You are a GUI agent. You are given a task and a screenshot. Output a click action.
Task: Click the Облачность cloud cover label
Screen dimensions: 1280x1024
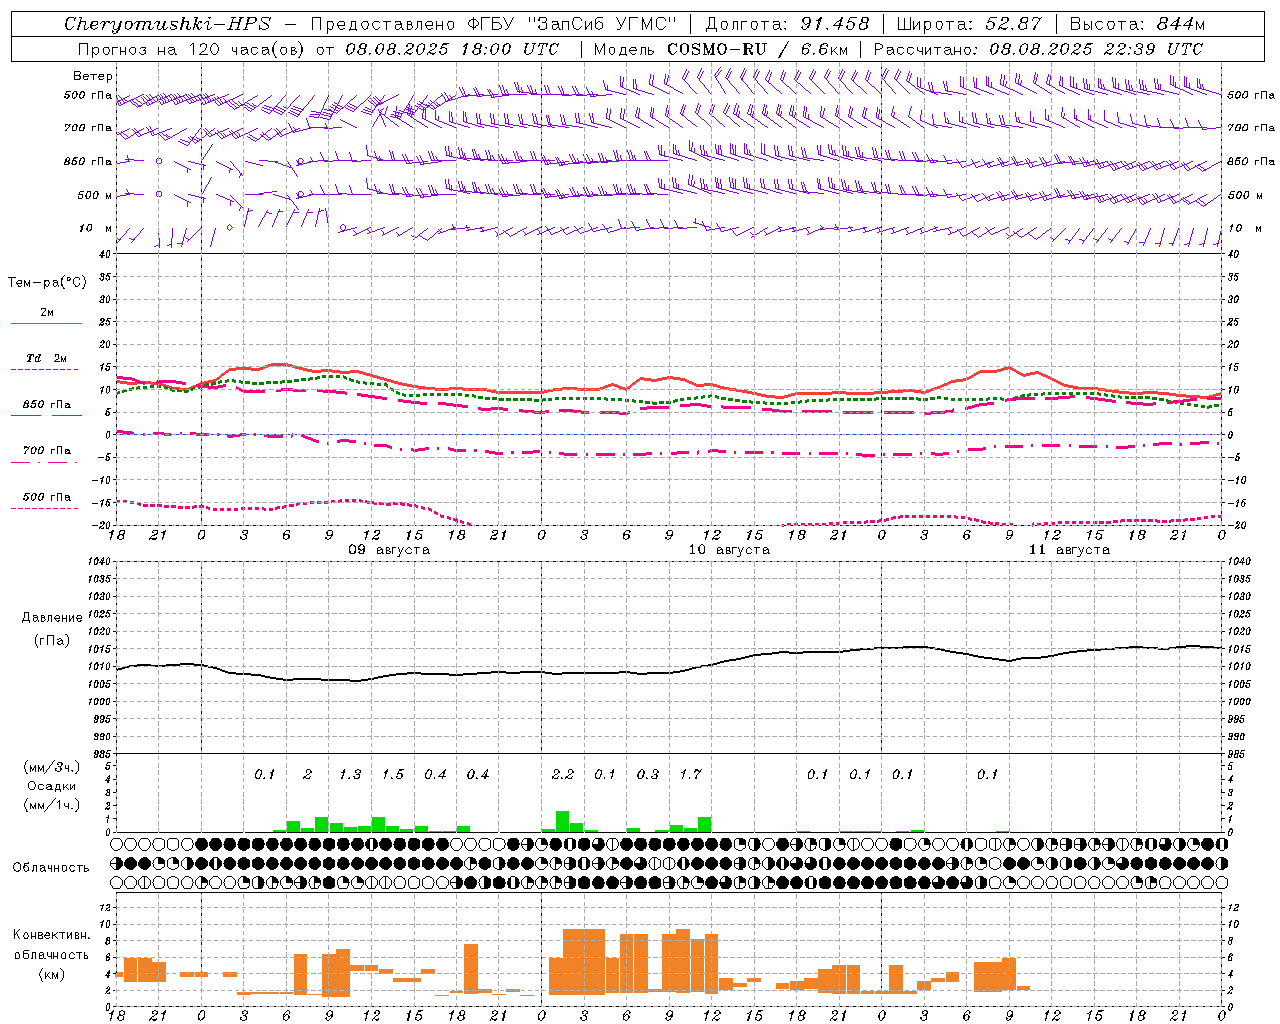[x=51, y=867]
